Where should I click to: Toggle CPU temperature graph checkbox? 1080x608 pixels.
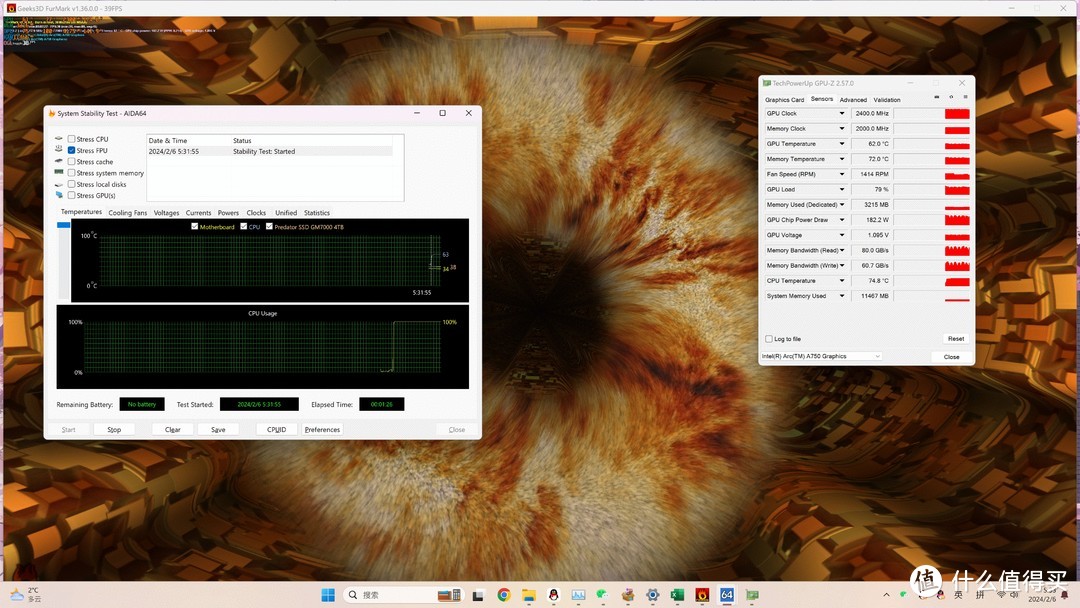coord(244,227)
